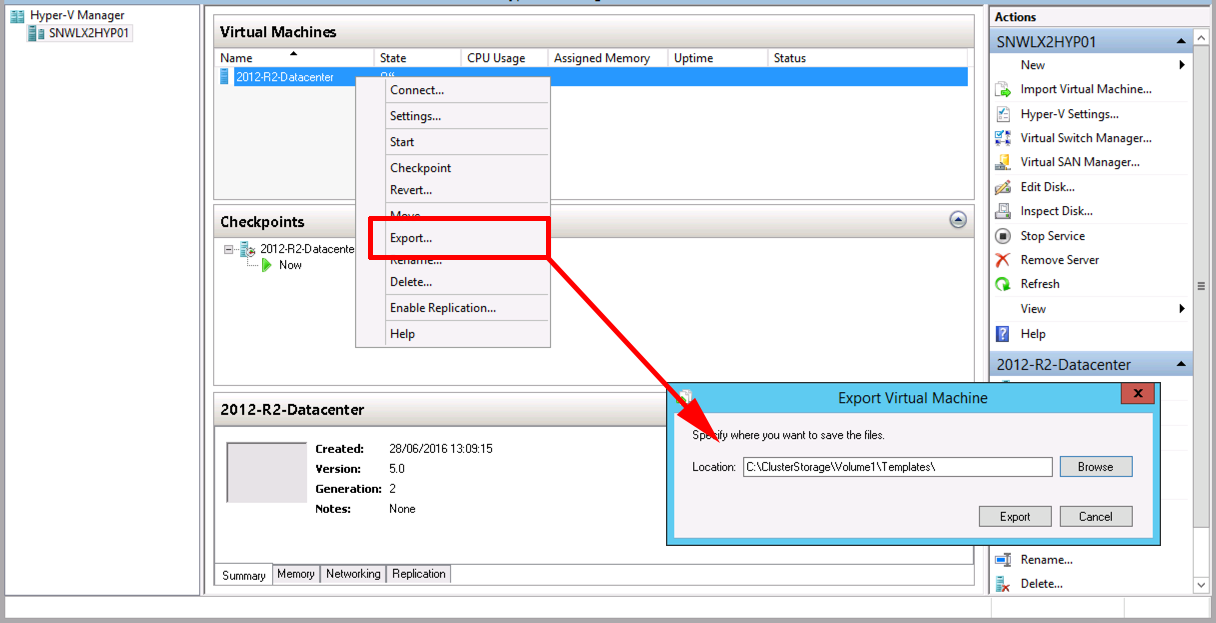1216x623 pixels.
Task: Sort virtual machines by Name column
Action: click(x=296, y=58)
